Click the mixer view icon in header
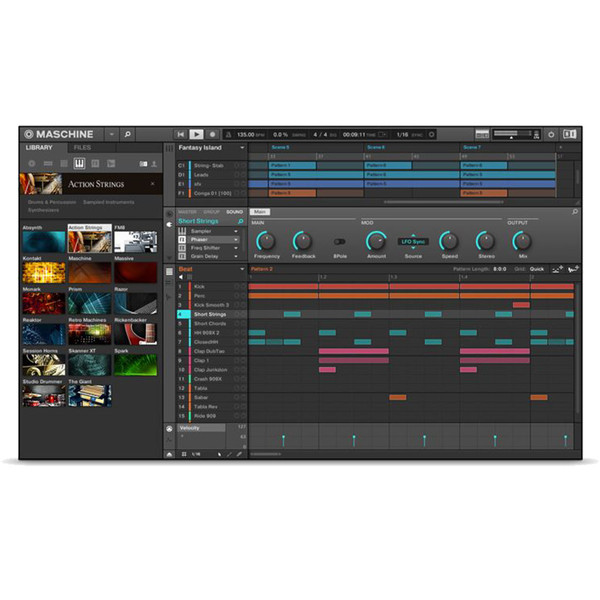The width and height of the screenshot is (600, 600). 482,134
